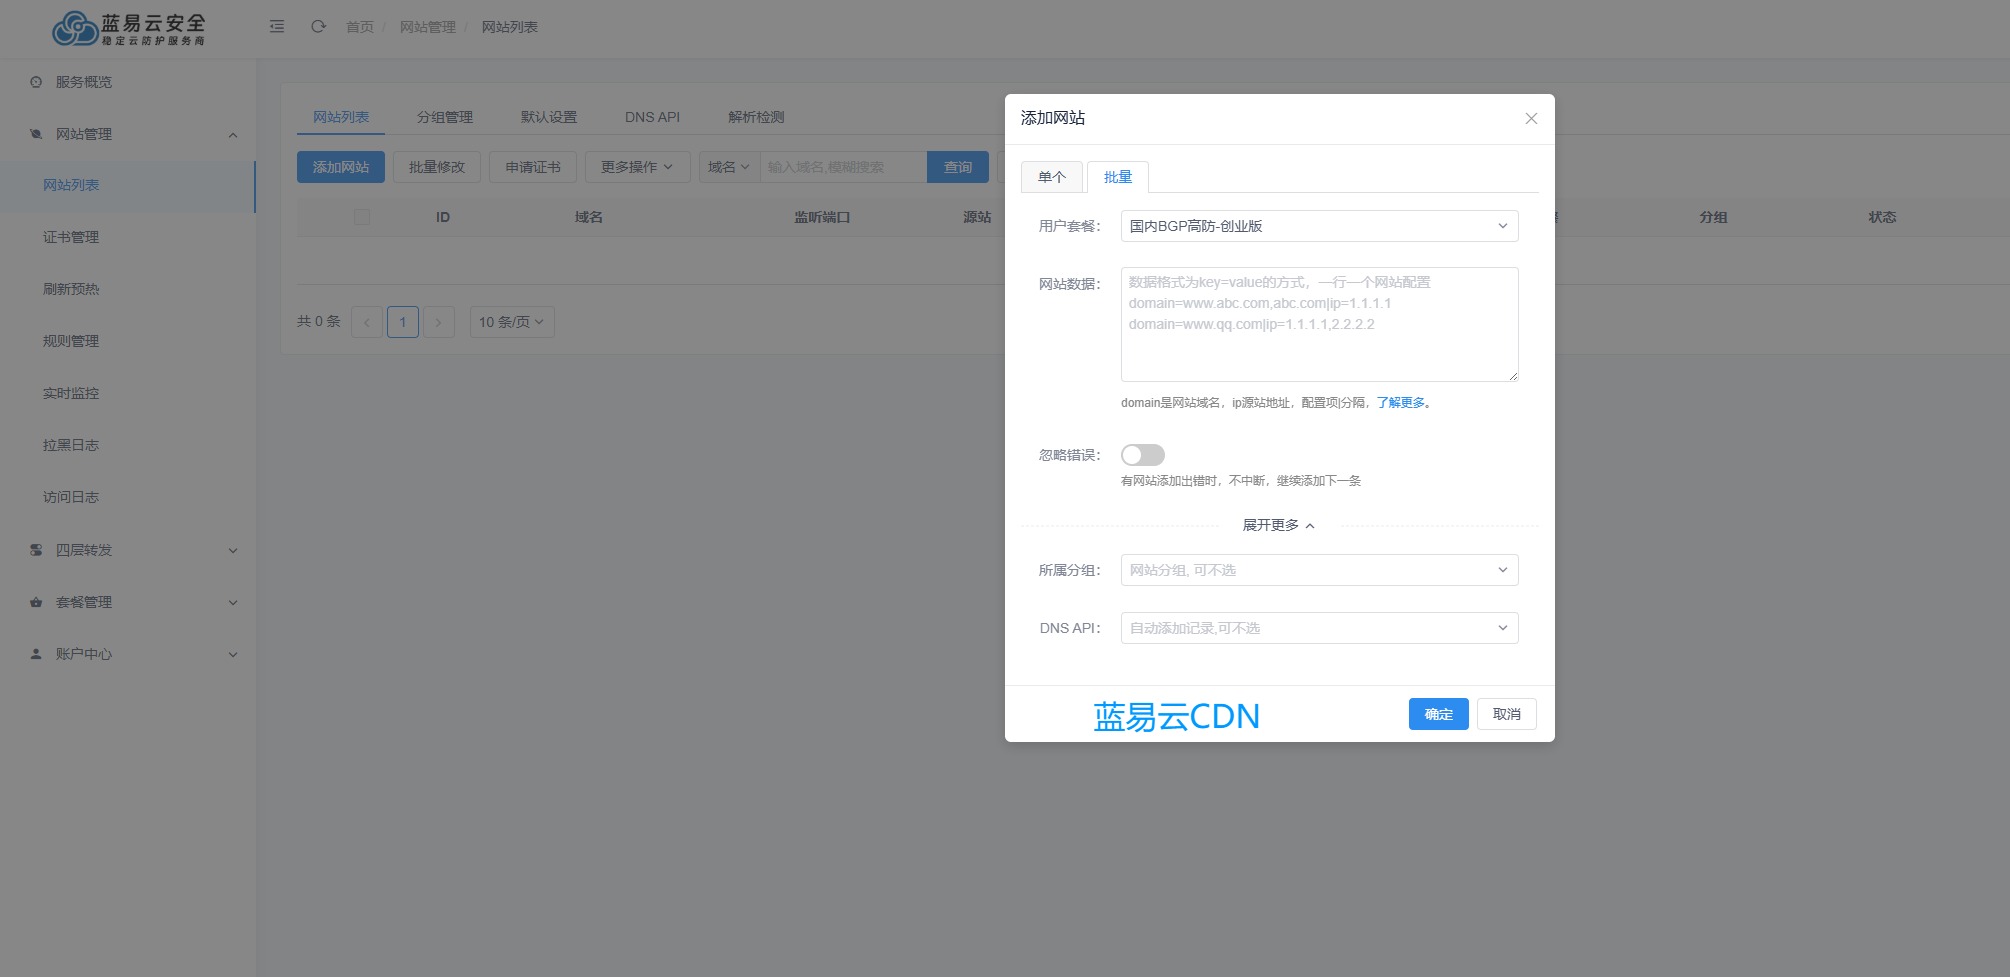Click the 四层转发 sidebar icon
The width and height of the screenshot is (2010, 977).
pos(36,550)
